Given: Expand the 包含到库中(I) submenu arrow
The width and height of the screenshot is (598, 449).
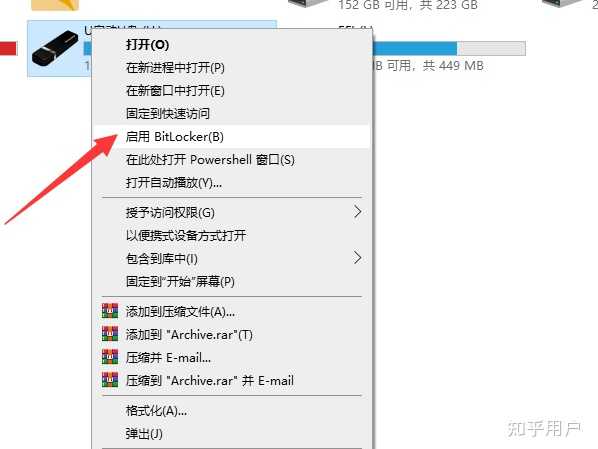Looking at the screenshot, I should [357, 258].
